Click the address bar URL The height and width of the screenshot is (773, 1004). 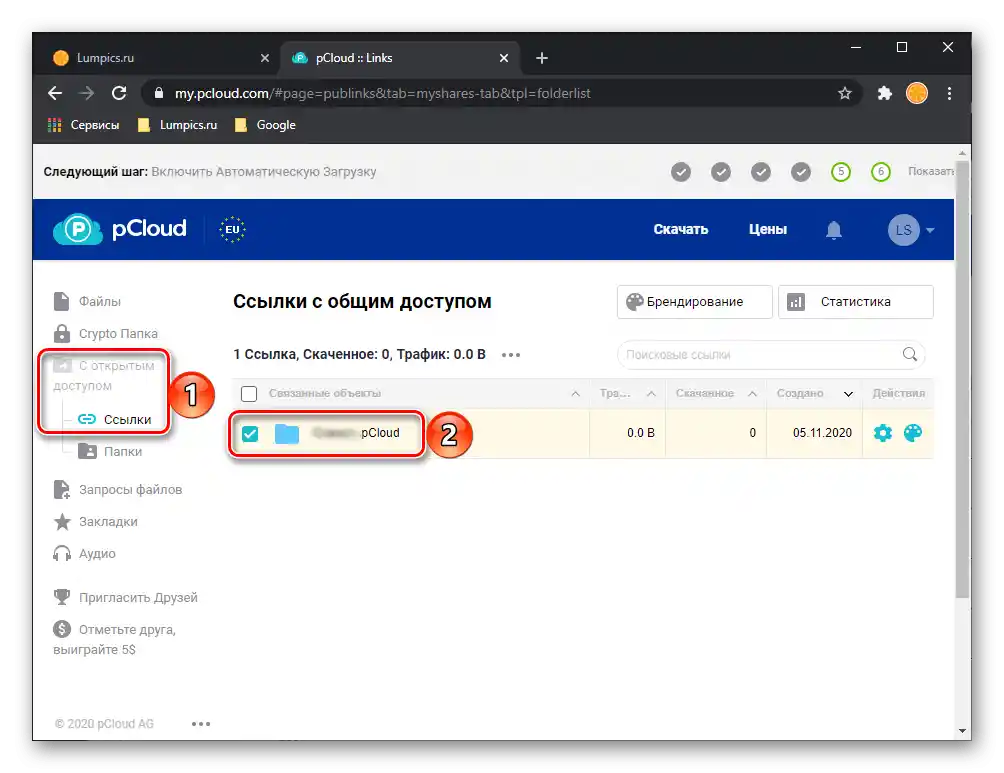point(382,94)
